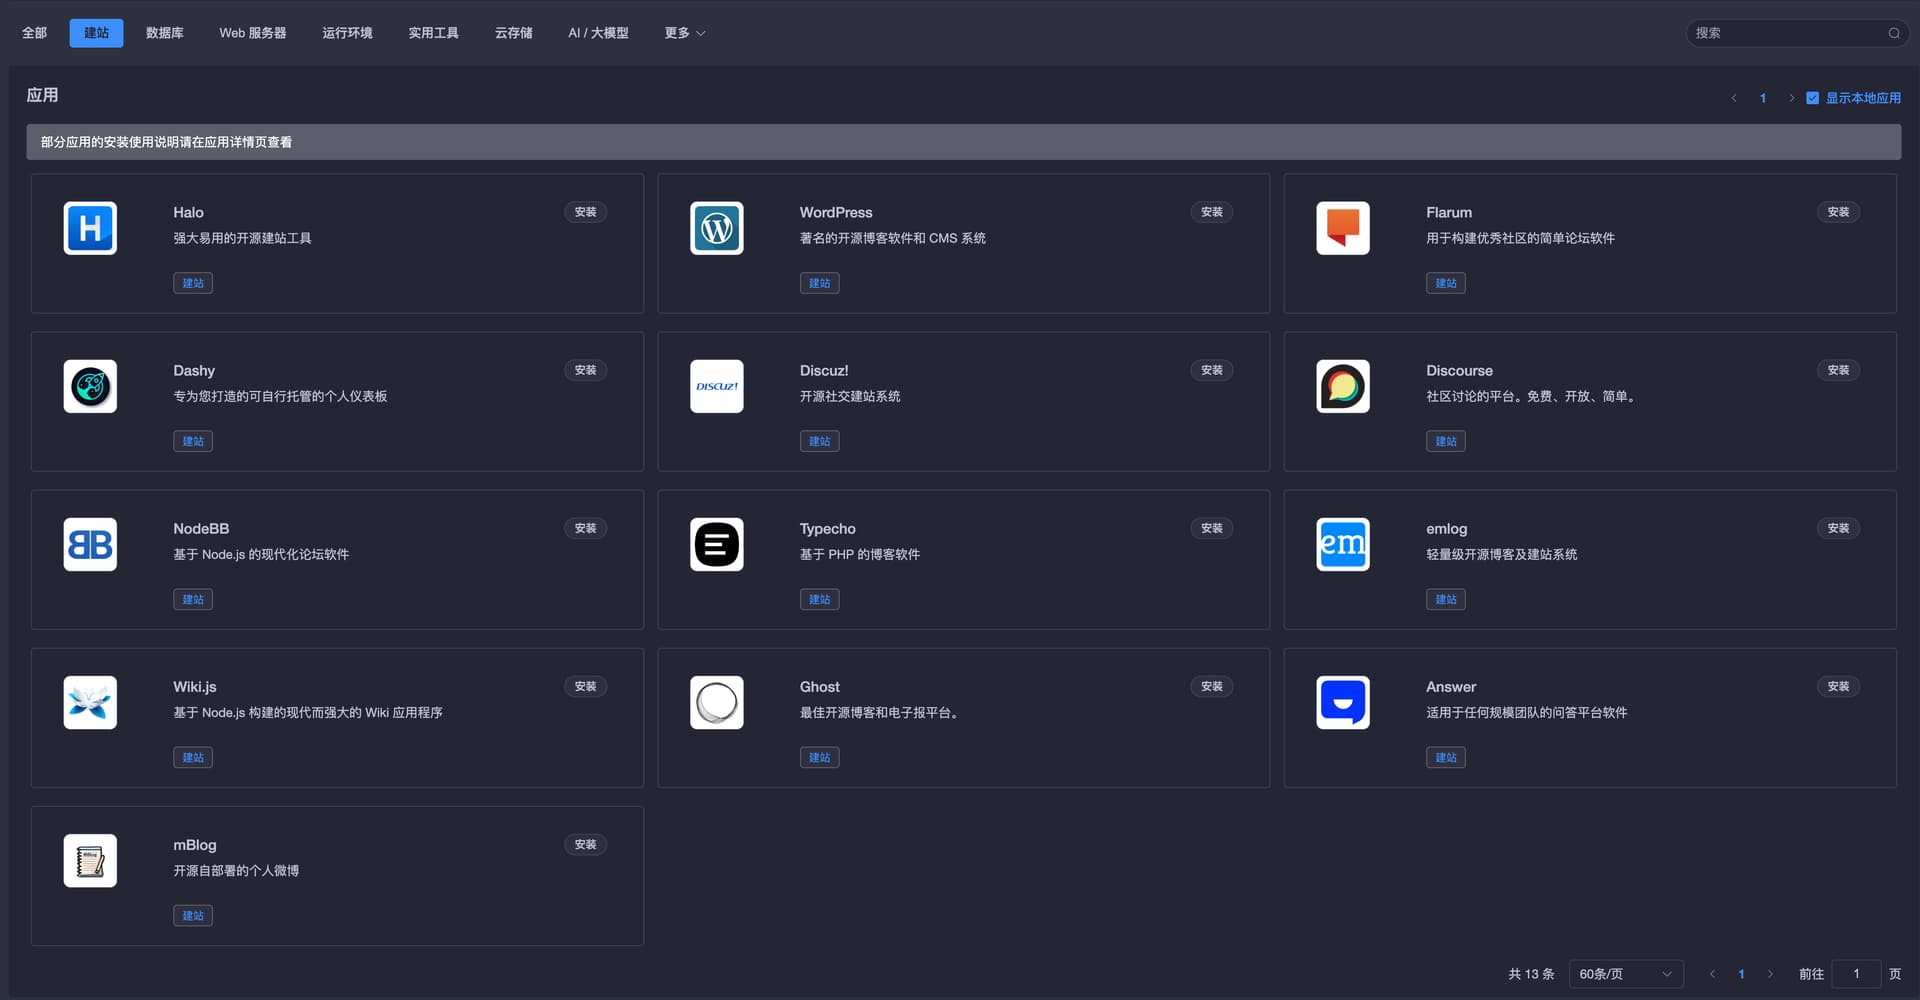Install emlog
1920x1000 pixels.
[1838, 528]
